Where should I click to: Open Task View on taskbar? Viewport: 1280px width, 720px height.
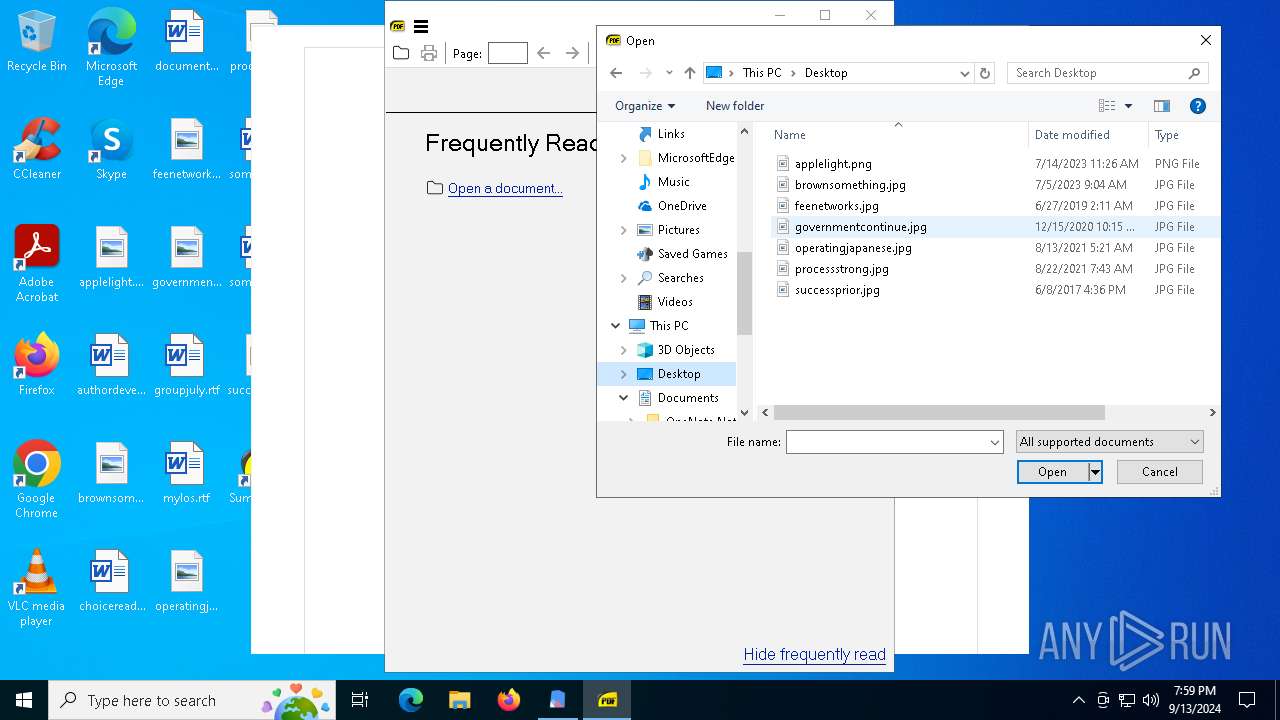pyautogui.click(x=360, y=700)
